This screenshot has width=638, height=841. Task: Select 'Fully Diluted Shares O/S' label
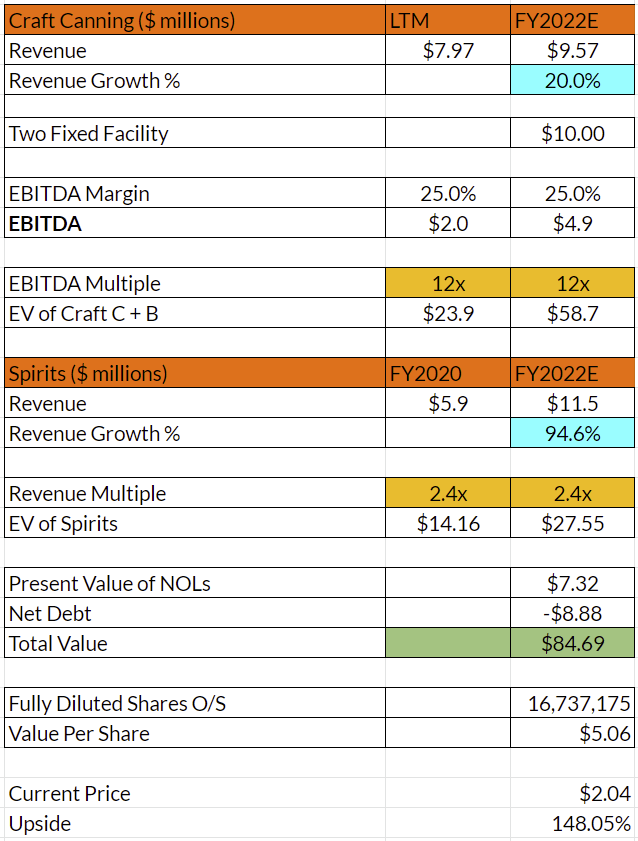pos(117,704)
